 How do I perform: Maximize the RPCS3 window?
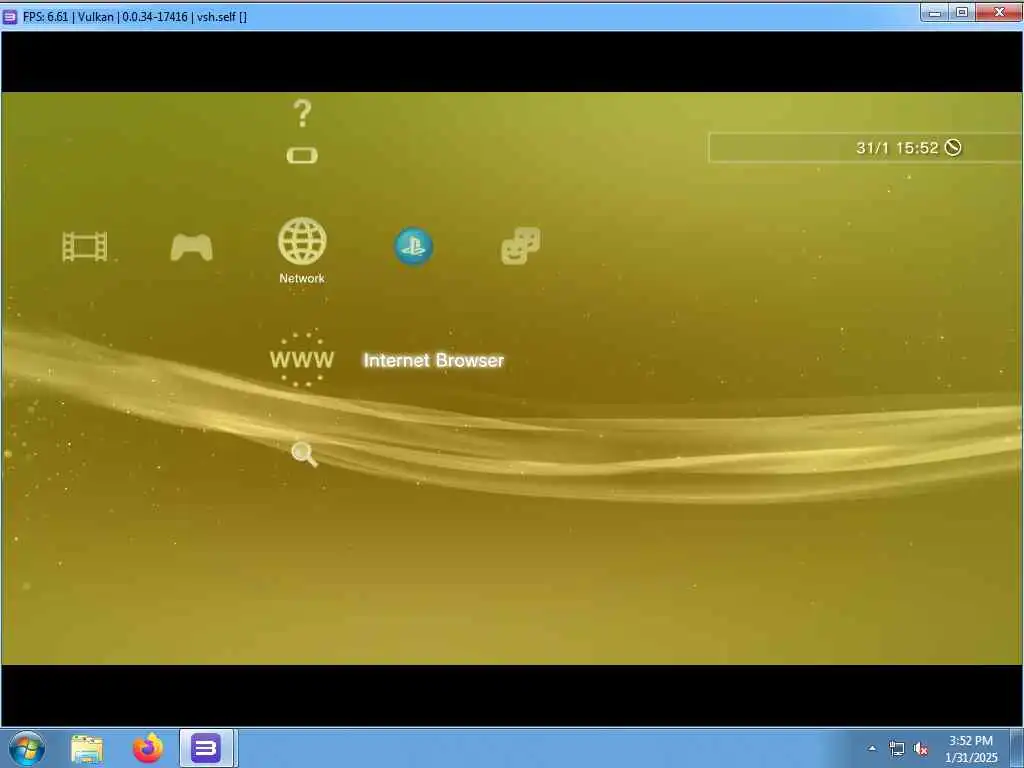click(x=962, y=12)
